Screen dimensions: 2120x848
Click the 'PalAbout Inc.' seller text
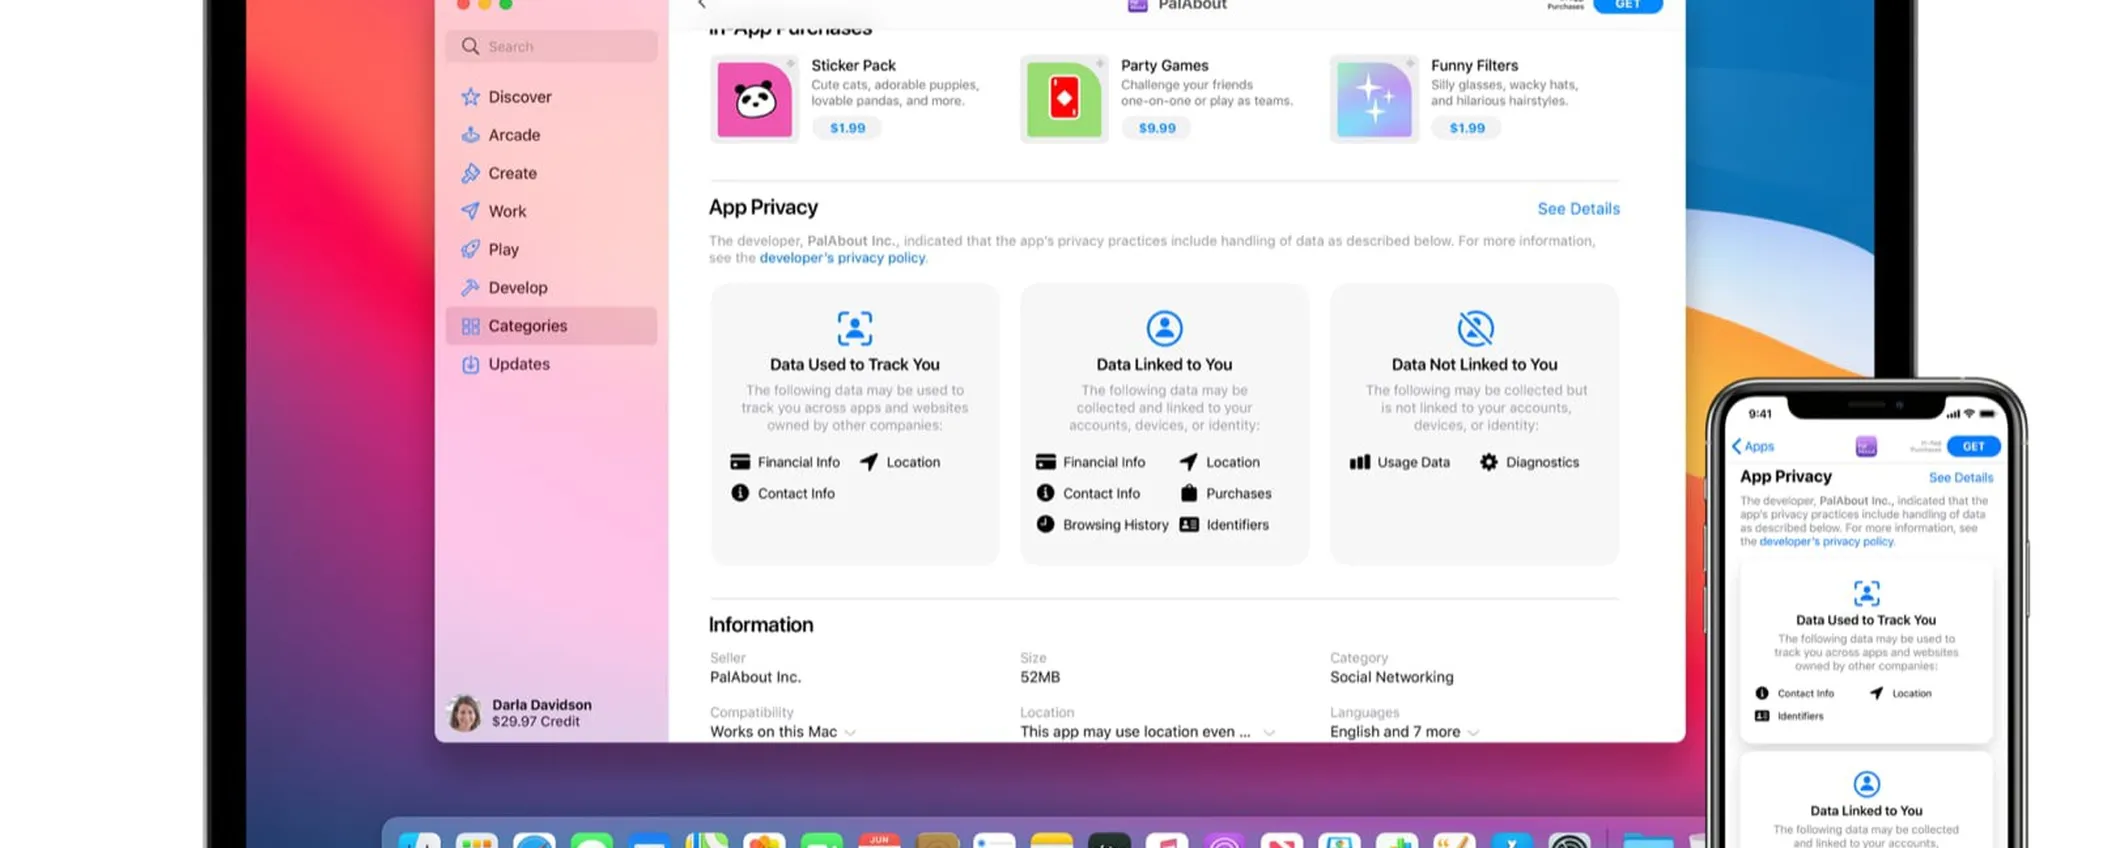[755, 677]
